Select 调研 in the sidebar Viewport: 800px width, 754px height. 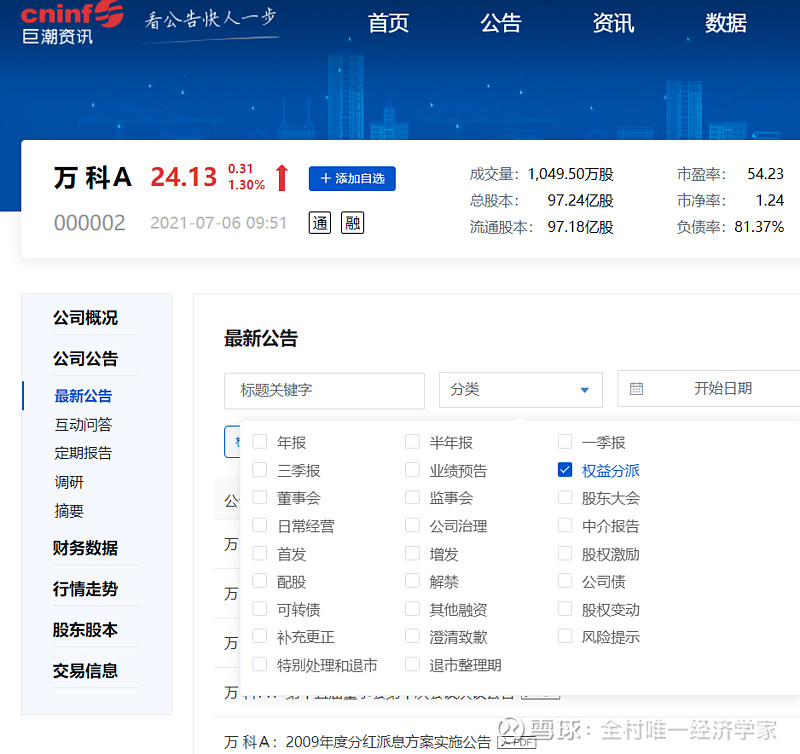click(x=69, y=482)
